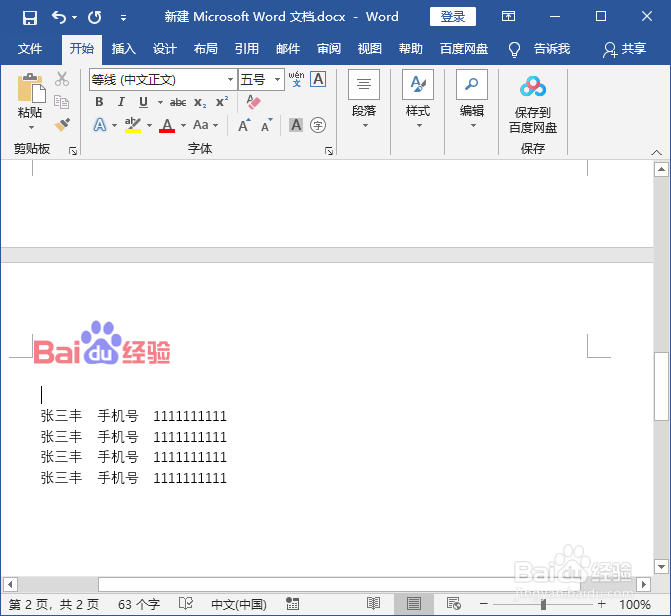Click the horizontal scrollbar right arrow
The image size is (671, 616).
point(643,584)
